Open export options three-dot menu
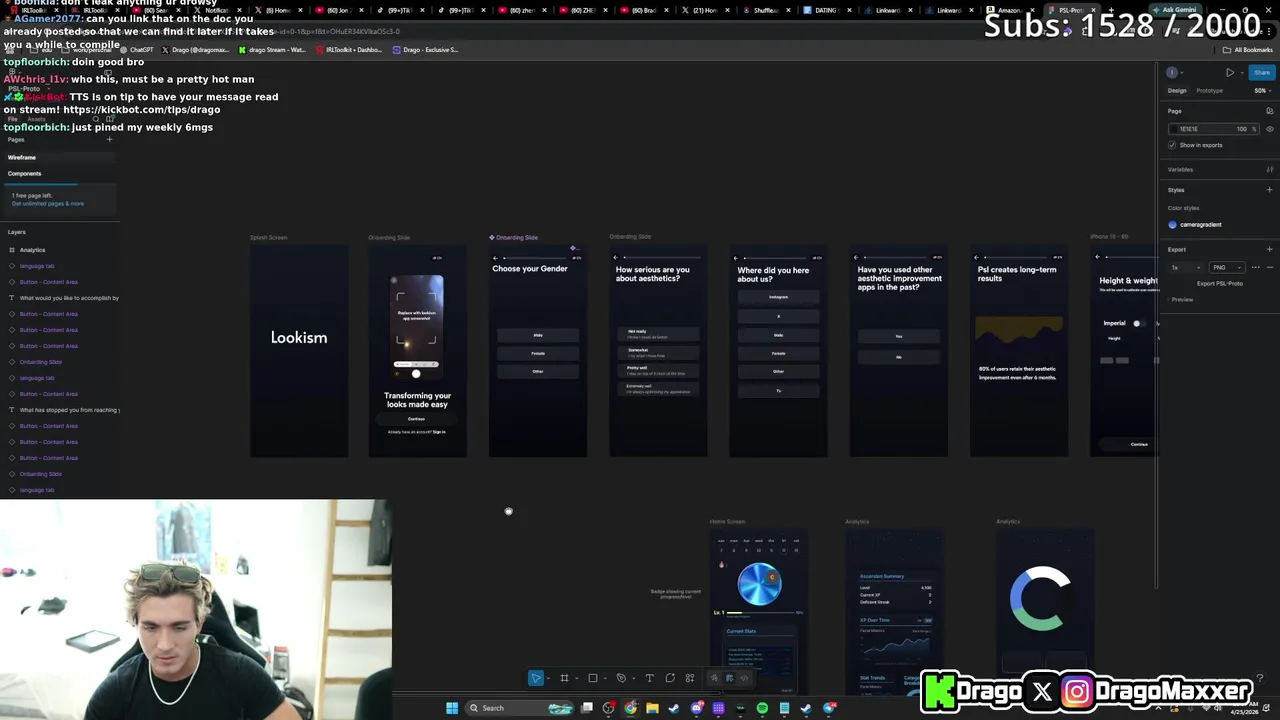This screenshot has width=1280, height=720. click(x=1255, y=267)
